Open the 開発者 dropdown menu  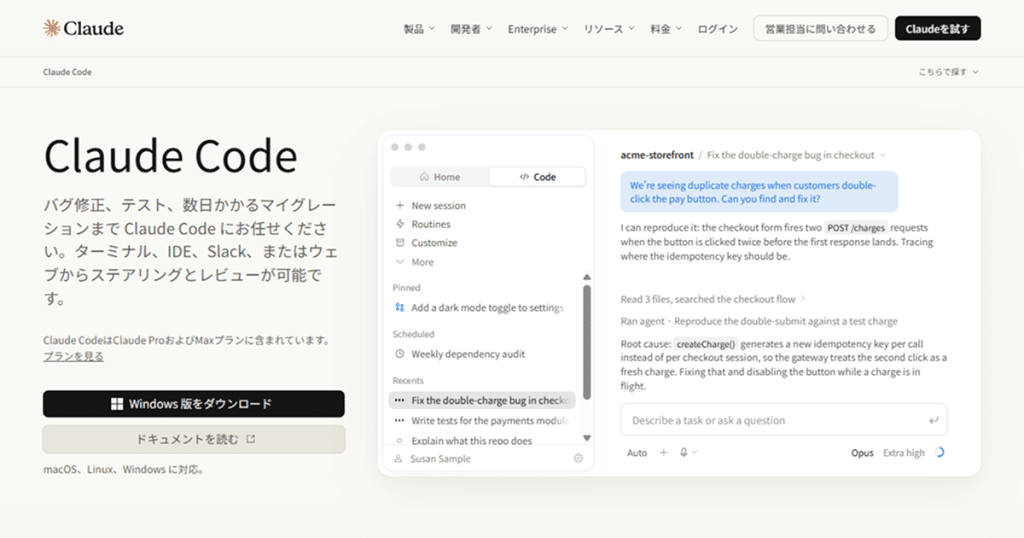point(471,29)
